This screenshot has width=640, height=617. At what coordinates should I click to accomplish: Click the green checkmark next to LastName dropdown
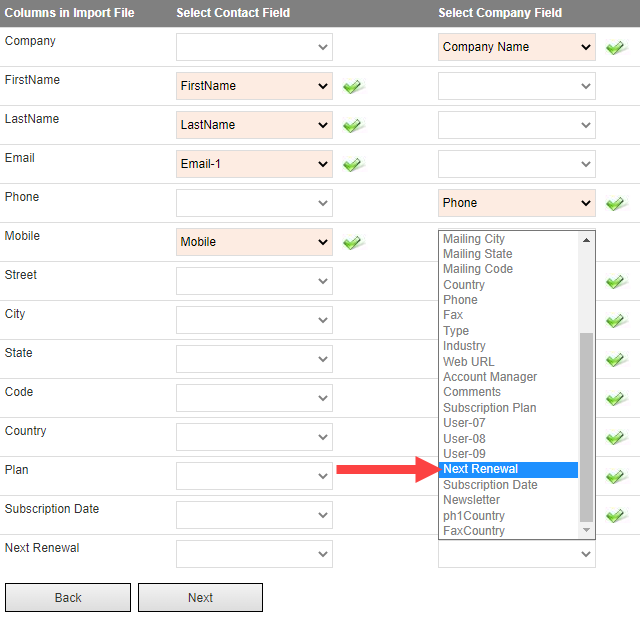point(352,125)
